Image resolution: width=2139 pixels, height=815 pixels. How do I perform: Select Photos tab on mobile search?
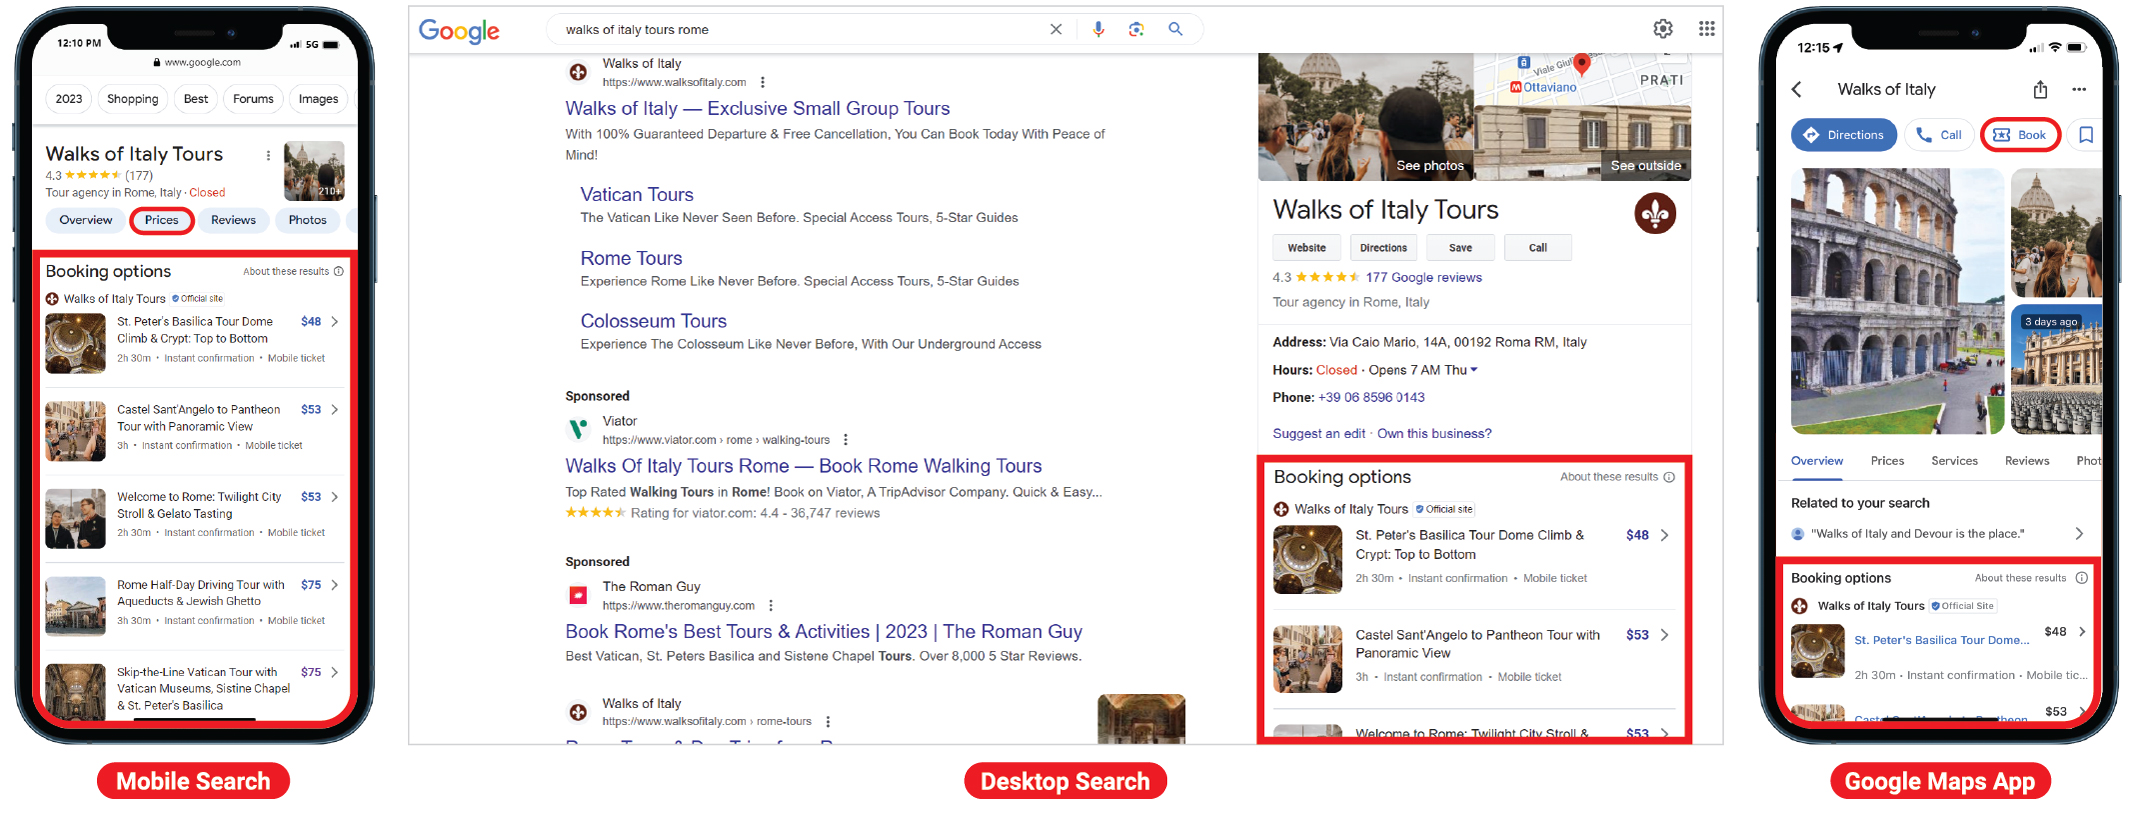pos(307,220)
